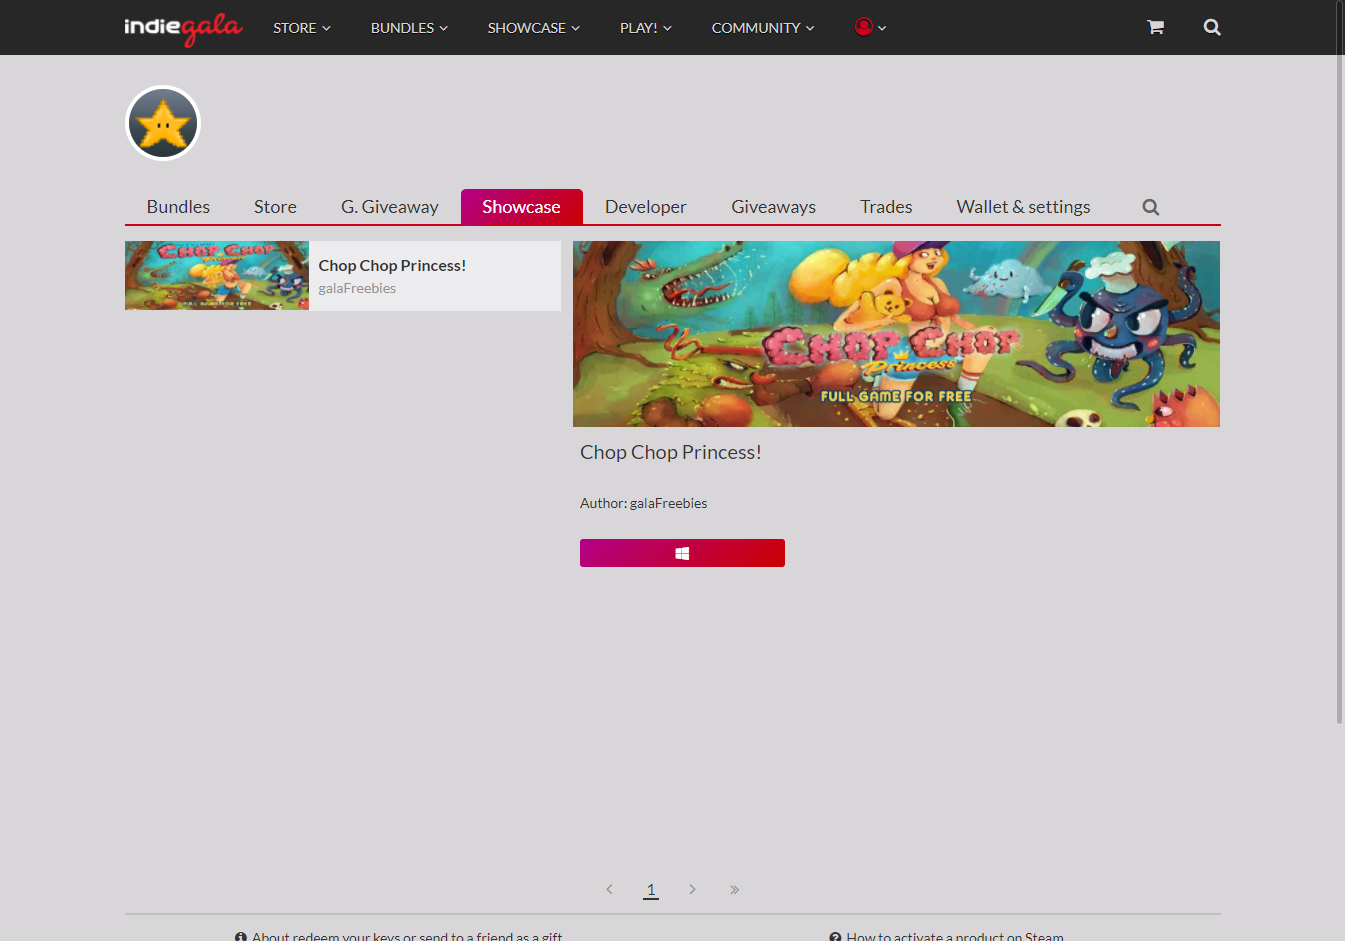Switch to the G. Giveaway tab
The width and height of the screenshot is (1345, 941).
pyautogui.click(x=390, y=207)
